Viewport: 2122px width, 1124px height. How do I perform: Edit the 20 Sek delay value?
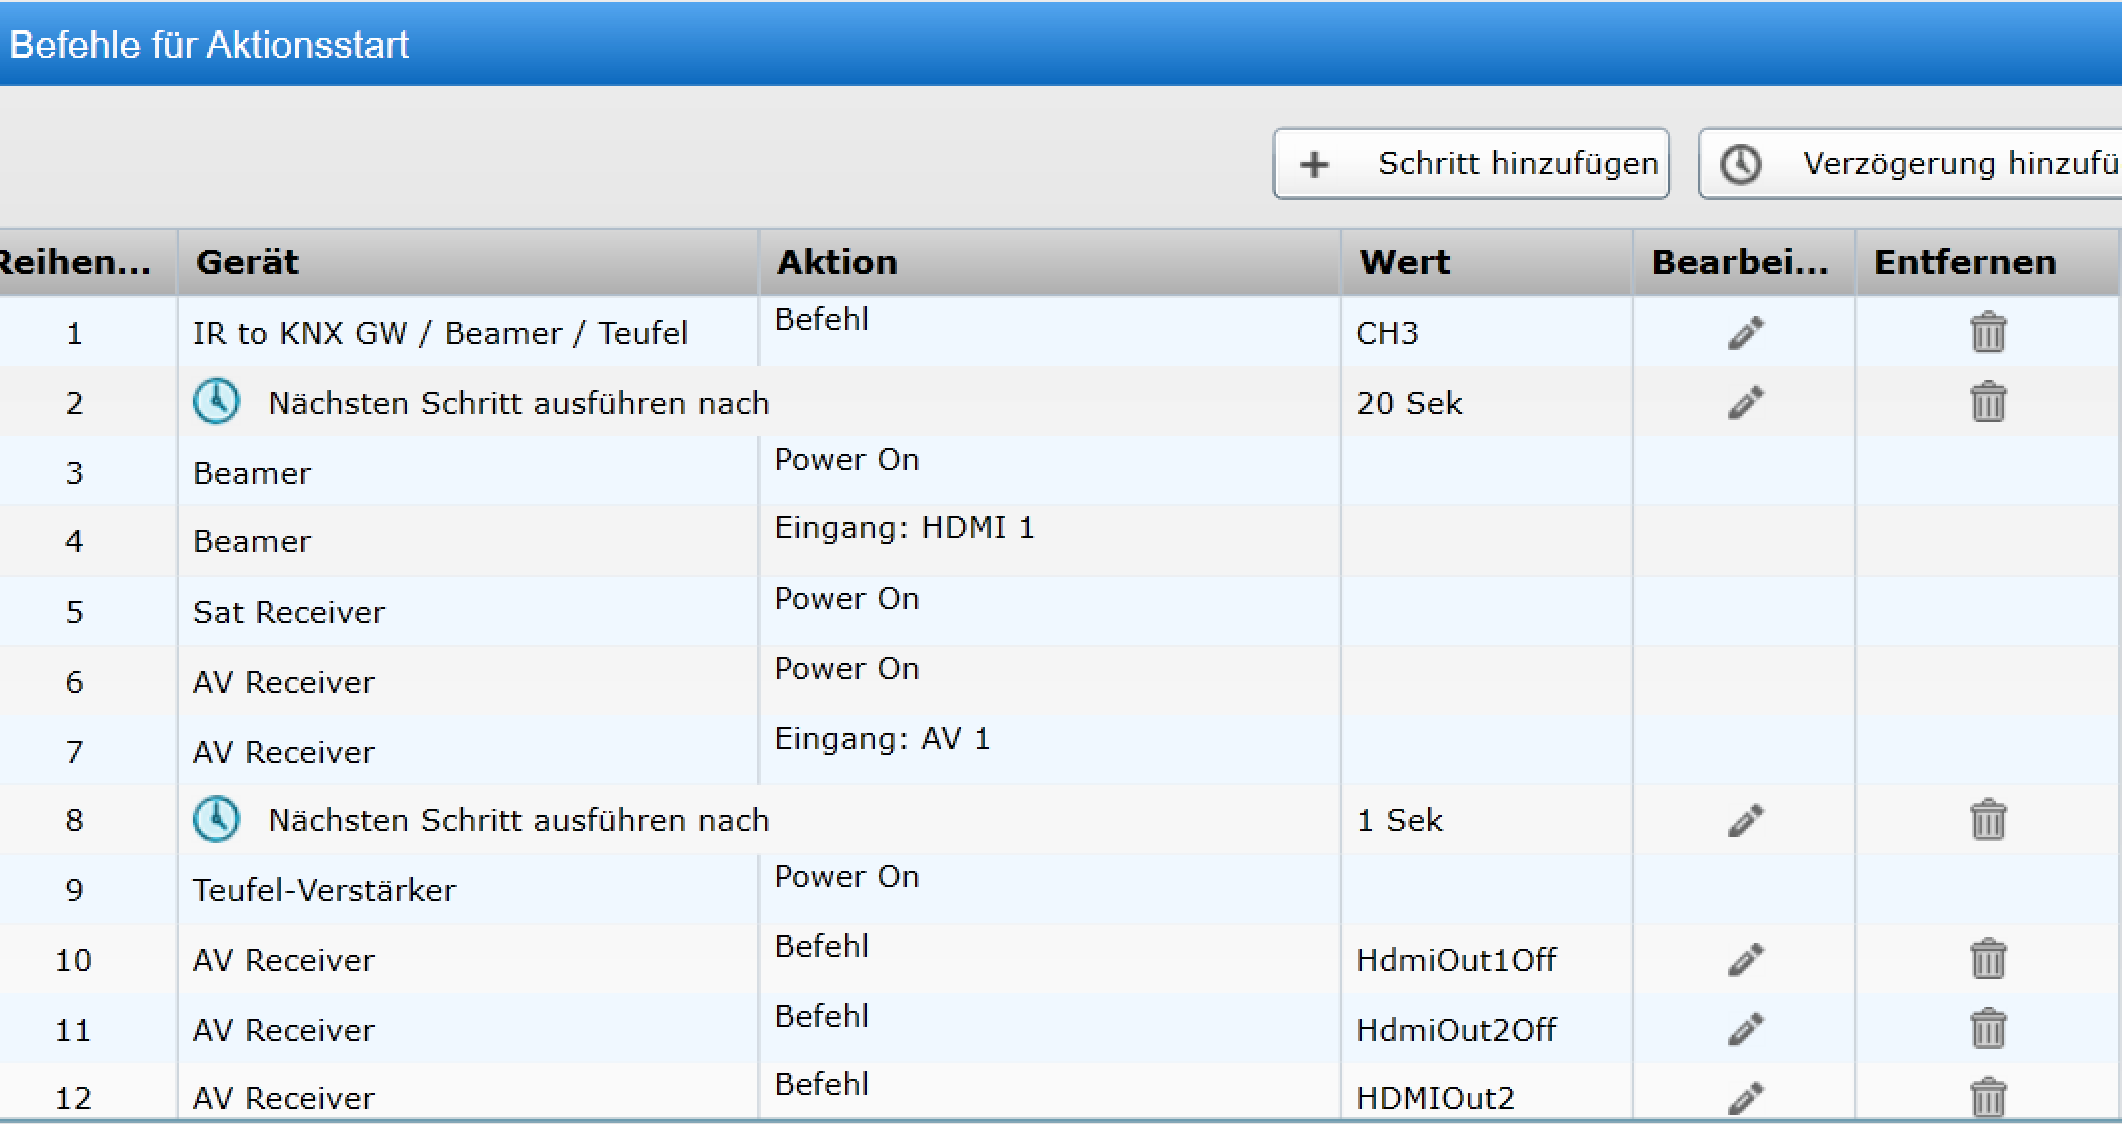point(1743,402)
